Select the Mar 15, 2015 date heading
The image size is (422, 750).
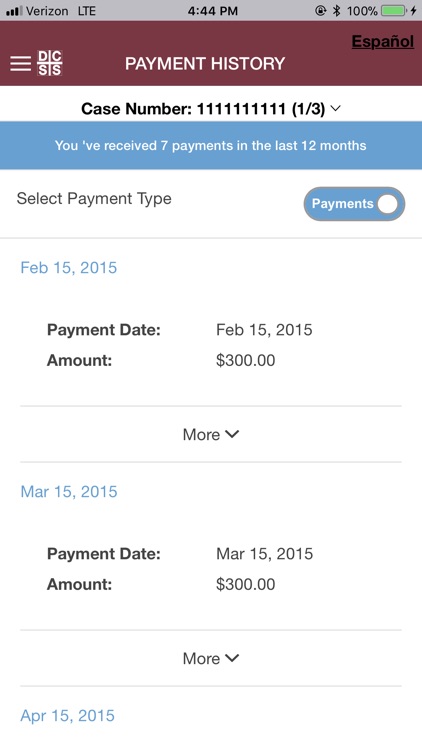click(69, 491)
